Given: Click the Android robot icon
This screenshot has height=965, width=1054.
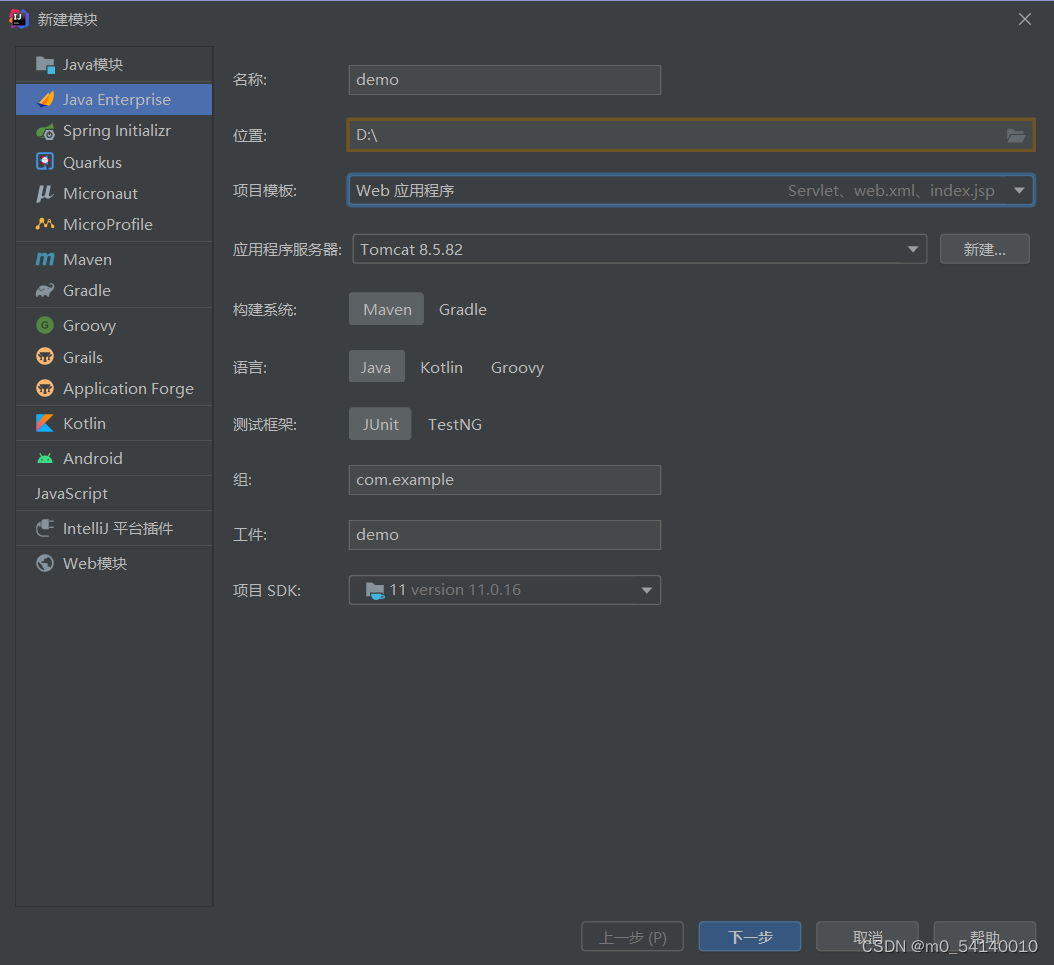Looking at the screenshot, I should pos(45,458).
